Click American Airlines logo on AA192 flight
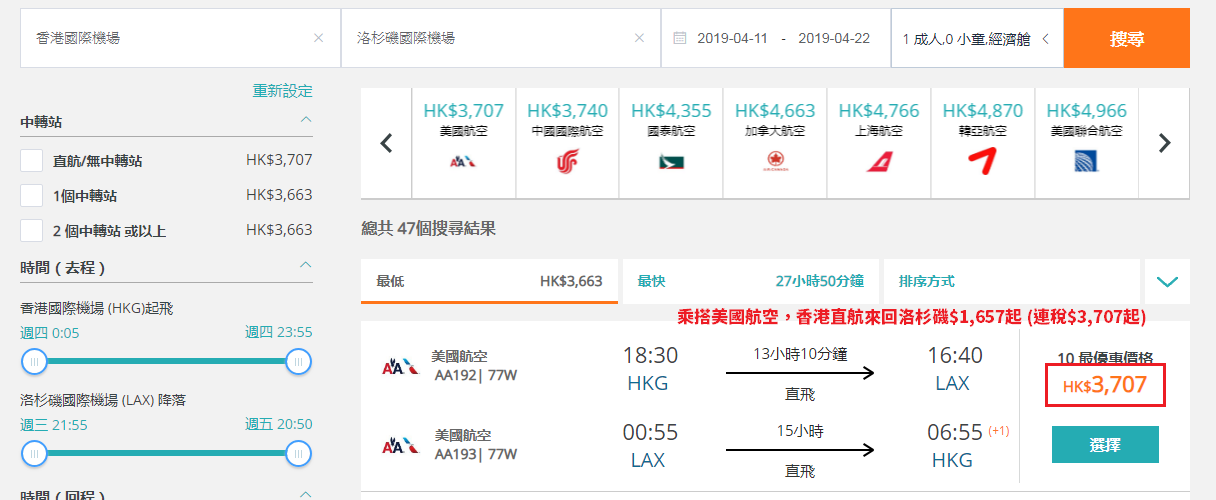1216x500 pixels. pyautogui.click(x=400, y=367)
